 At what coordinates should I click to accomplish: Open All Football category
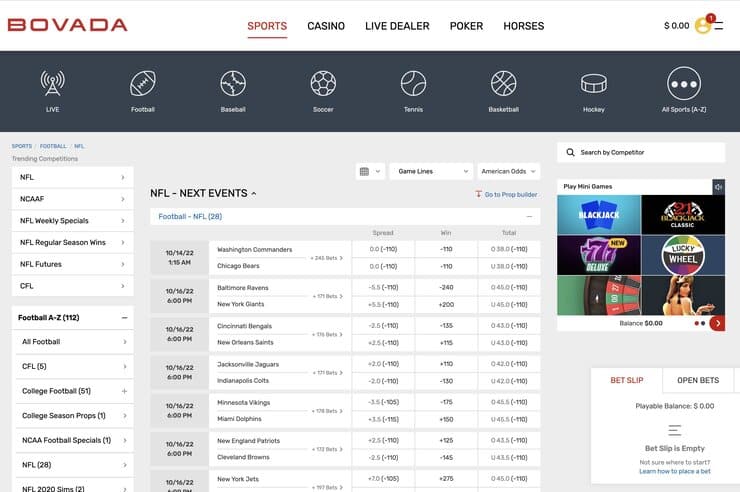point(75,342)
